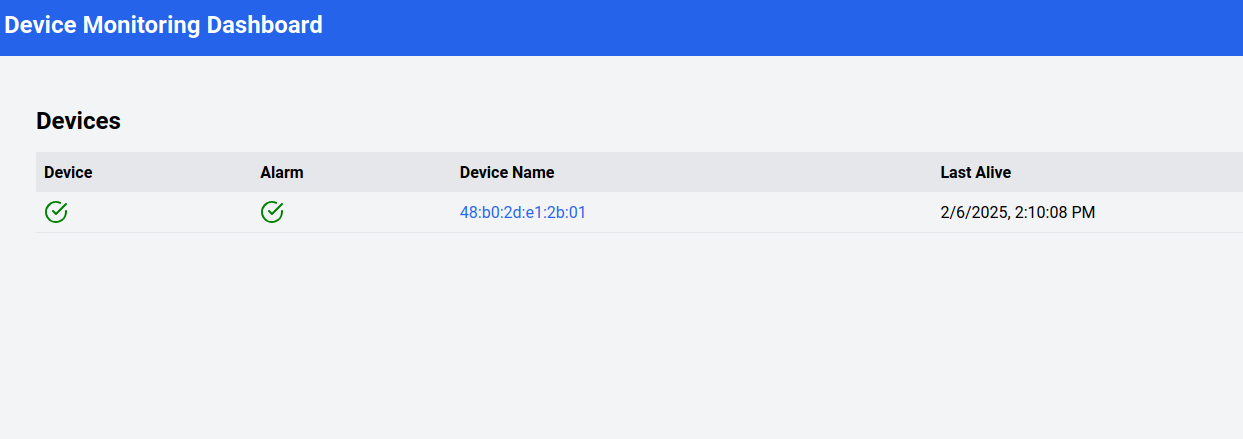
Task: Sort by the Alarm column header
Action: pos(282,172)
